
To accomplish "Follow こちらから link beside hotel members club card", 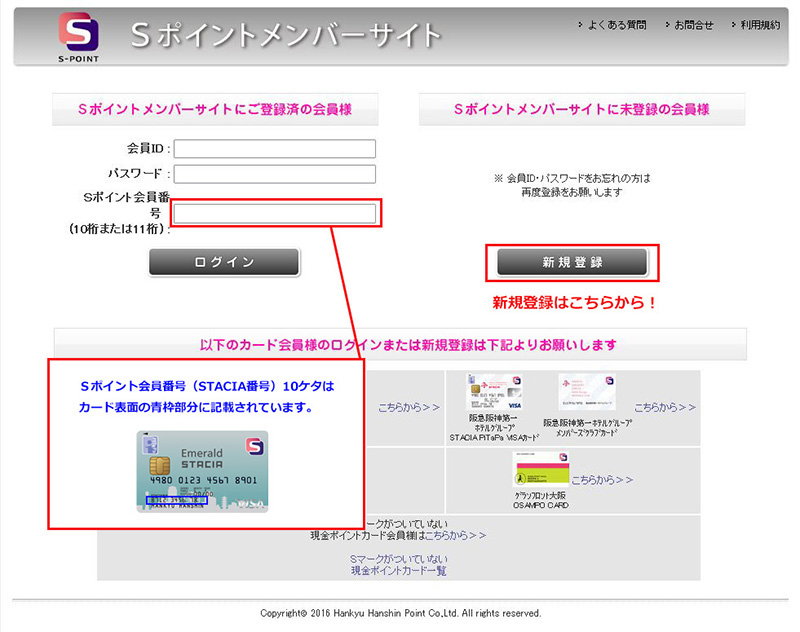I will pos(664,408).
